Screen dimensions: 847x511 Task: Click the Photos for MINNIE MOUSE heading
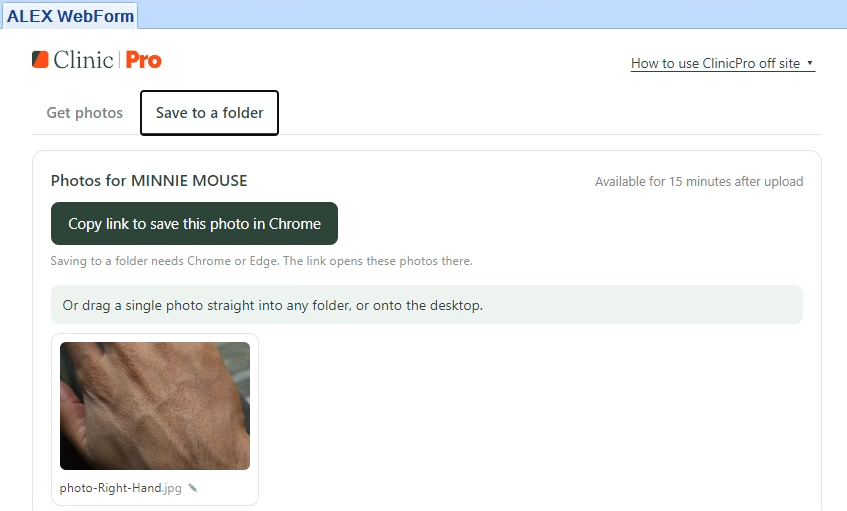(149, 180)
